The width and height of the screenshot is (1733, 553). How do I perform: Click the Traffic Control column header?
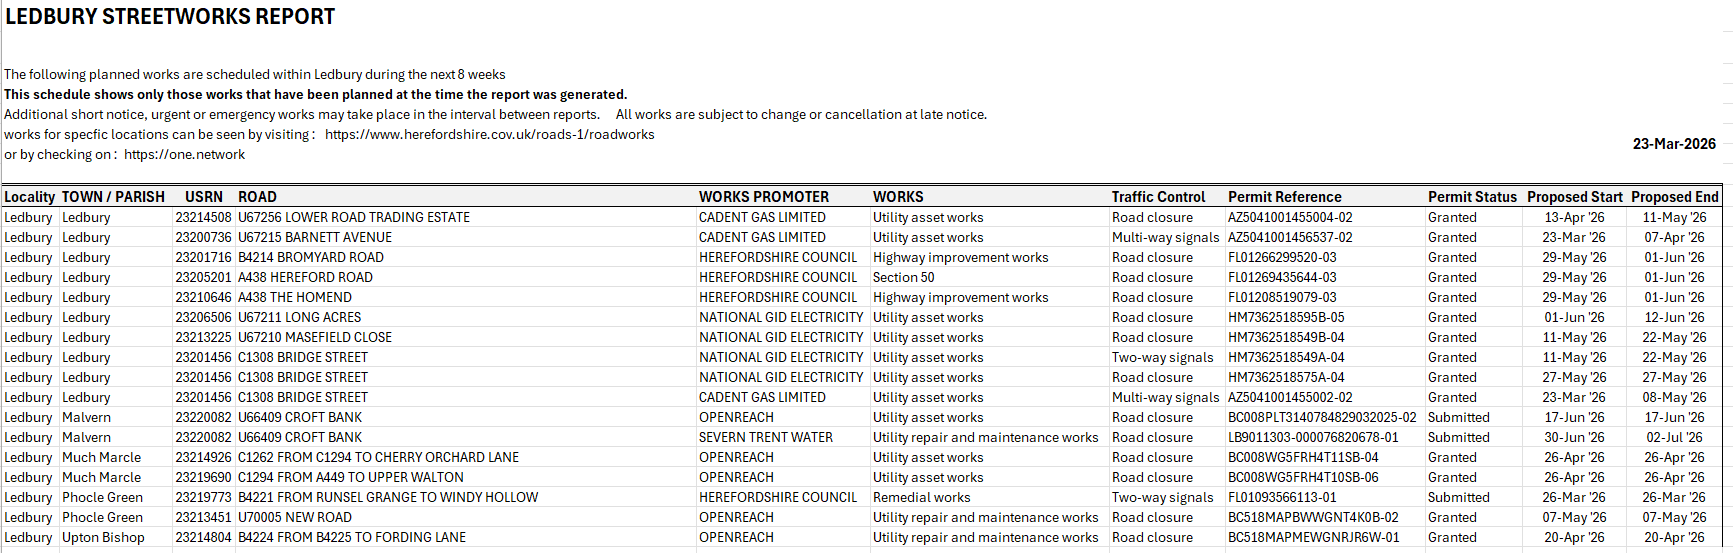1158,197
